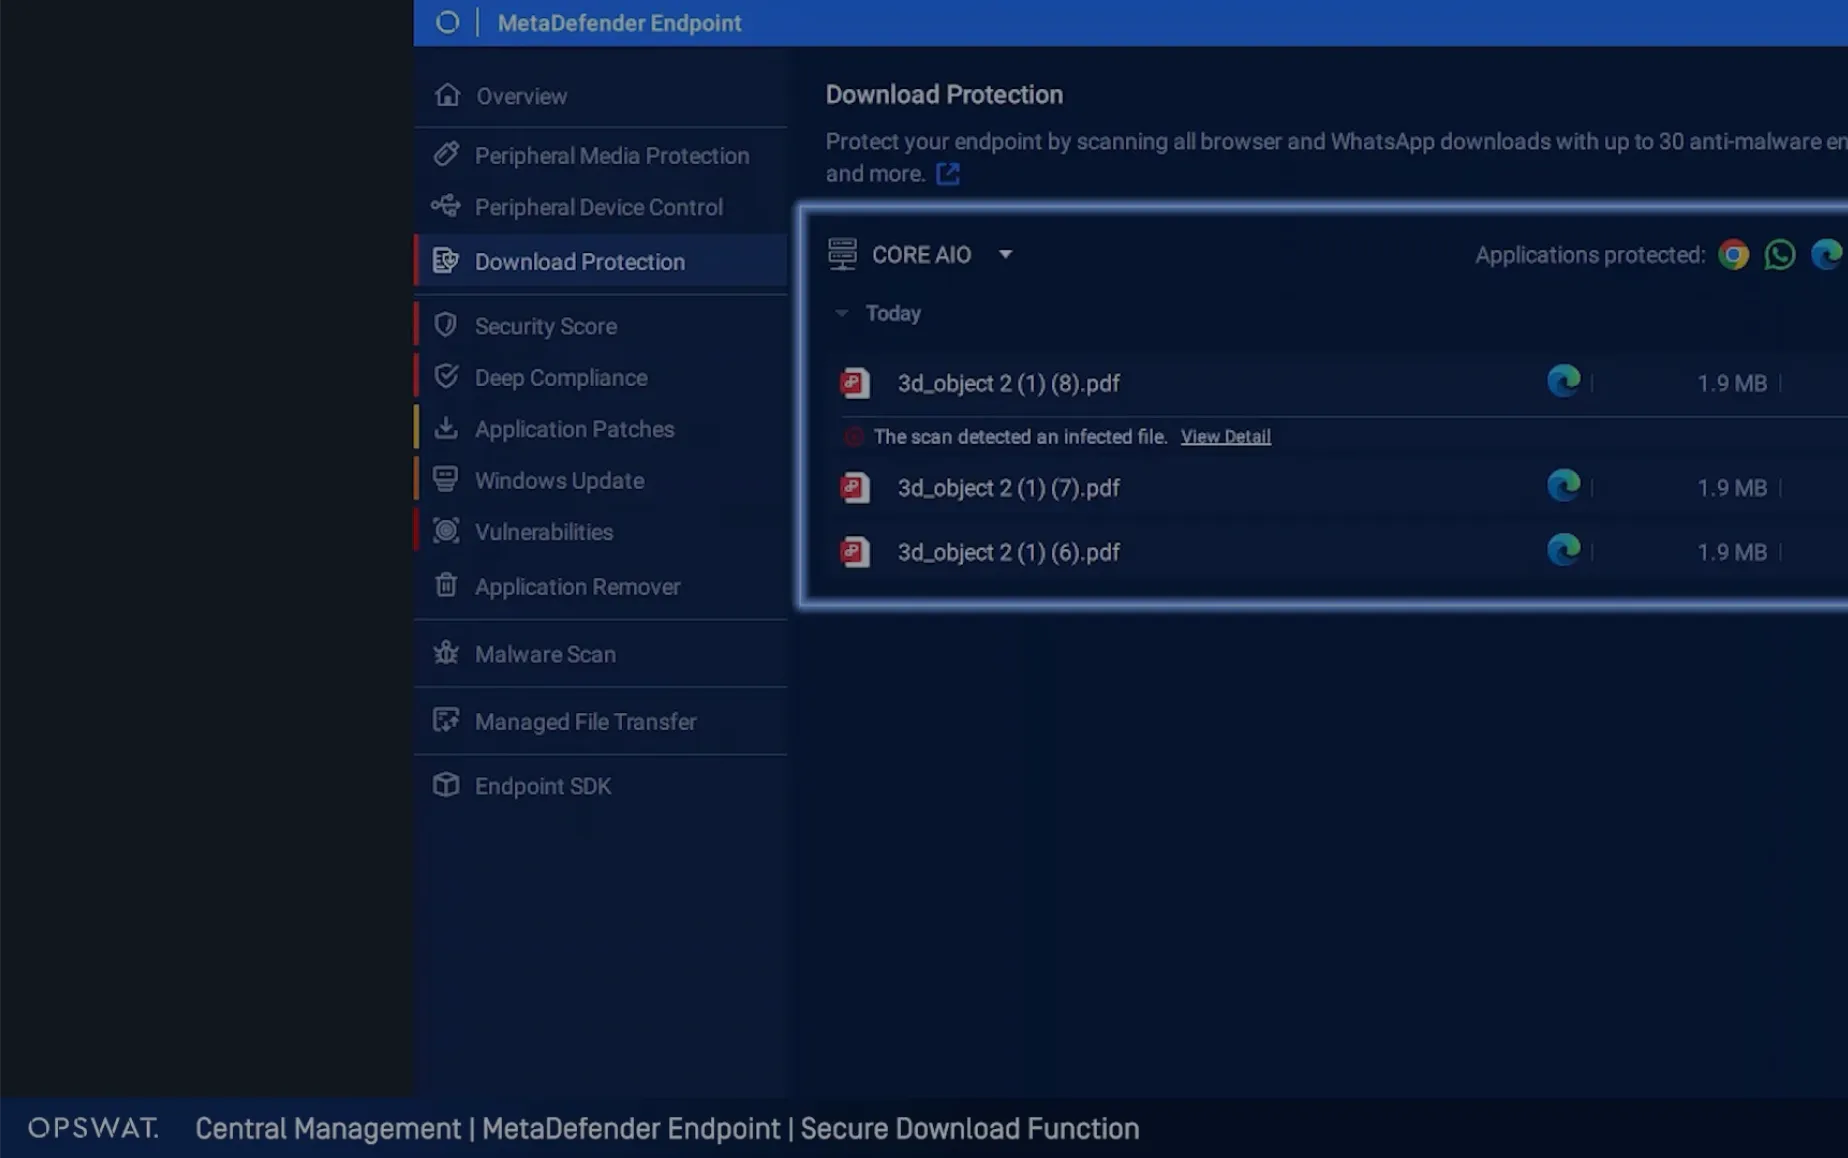1848x1158 pixels.
Task: Click the 1.9 MB size of (6).pdf
Action: click(1732, 552)
